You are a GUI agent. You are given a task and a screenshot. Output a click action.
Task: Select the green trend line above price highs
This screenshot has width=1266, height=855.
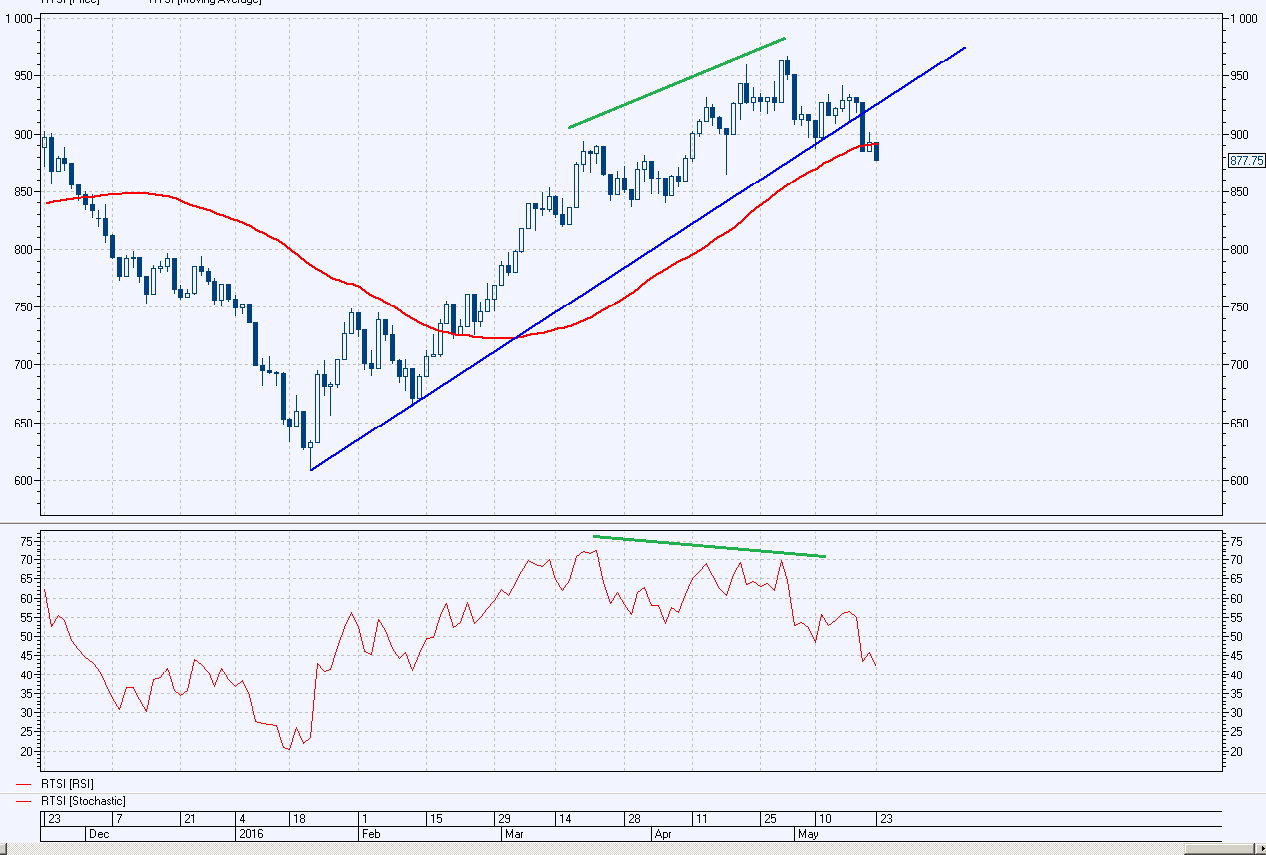(x=676, y=83)
